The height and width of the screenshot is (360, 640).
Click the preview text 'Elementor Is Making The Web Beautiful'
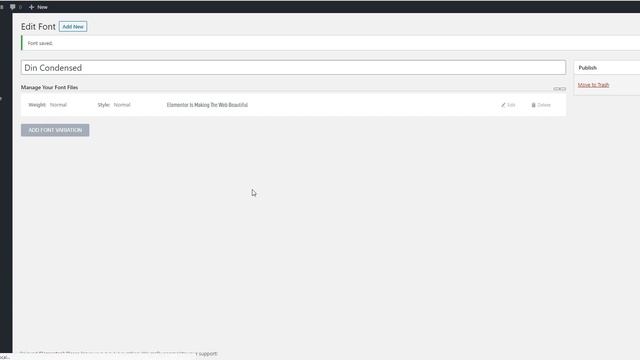click(x=207, y=105)
